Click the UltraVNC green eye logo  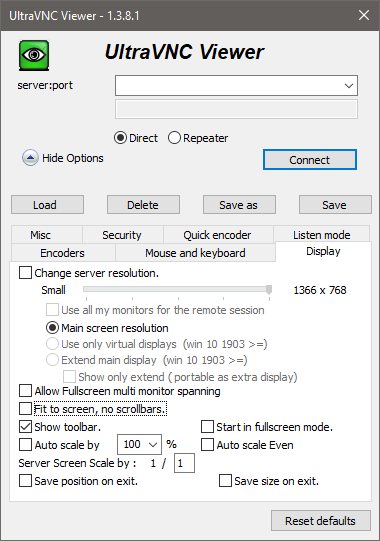[x=34, y=55]
